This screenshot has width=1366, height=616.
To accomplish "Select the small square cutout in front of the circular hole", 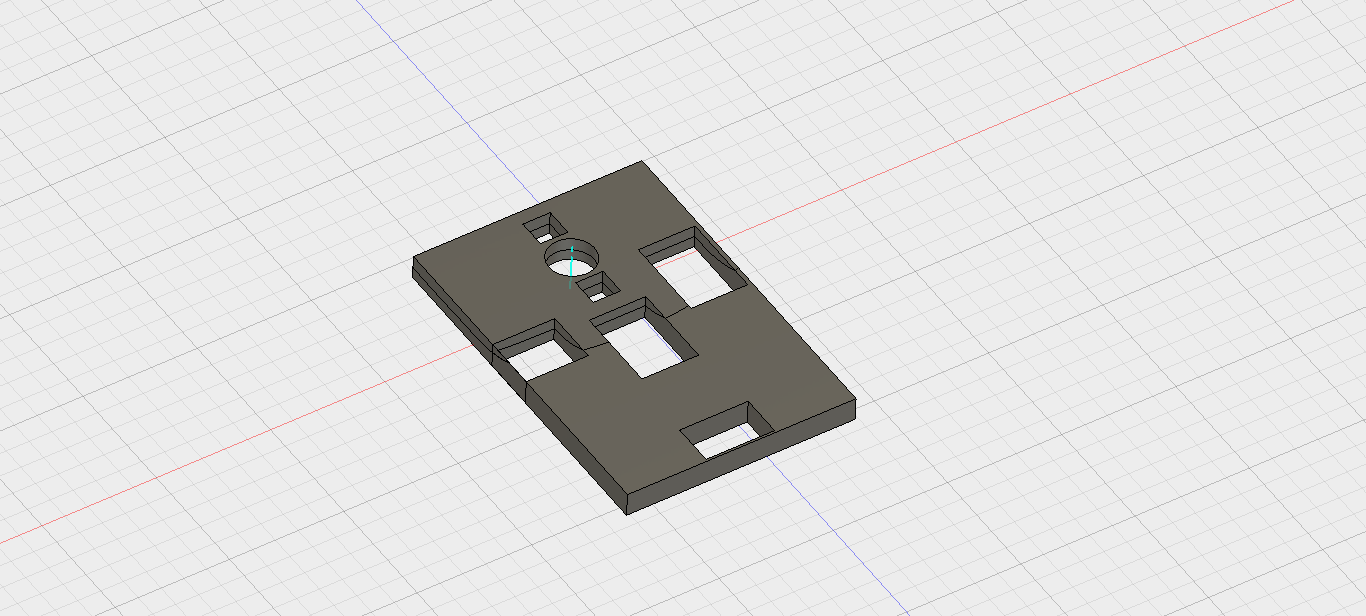I will click(x=597, y=288).
